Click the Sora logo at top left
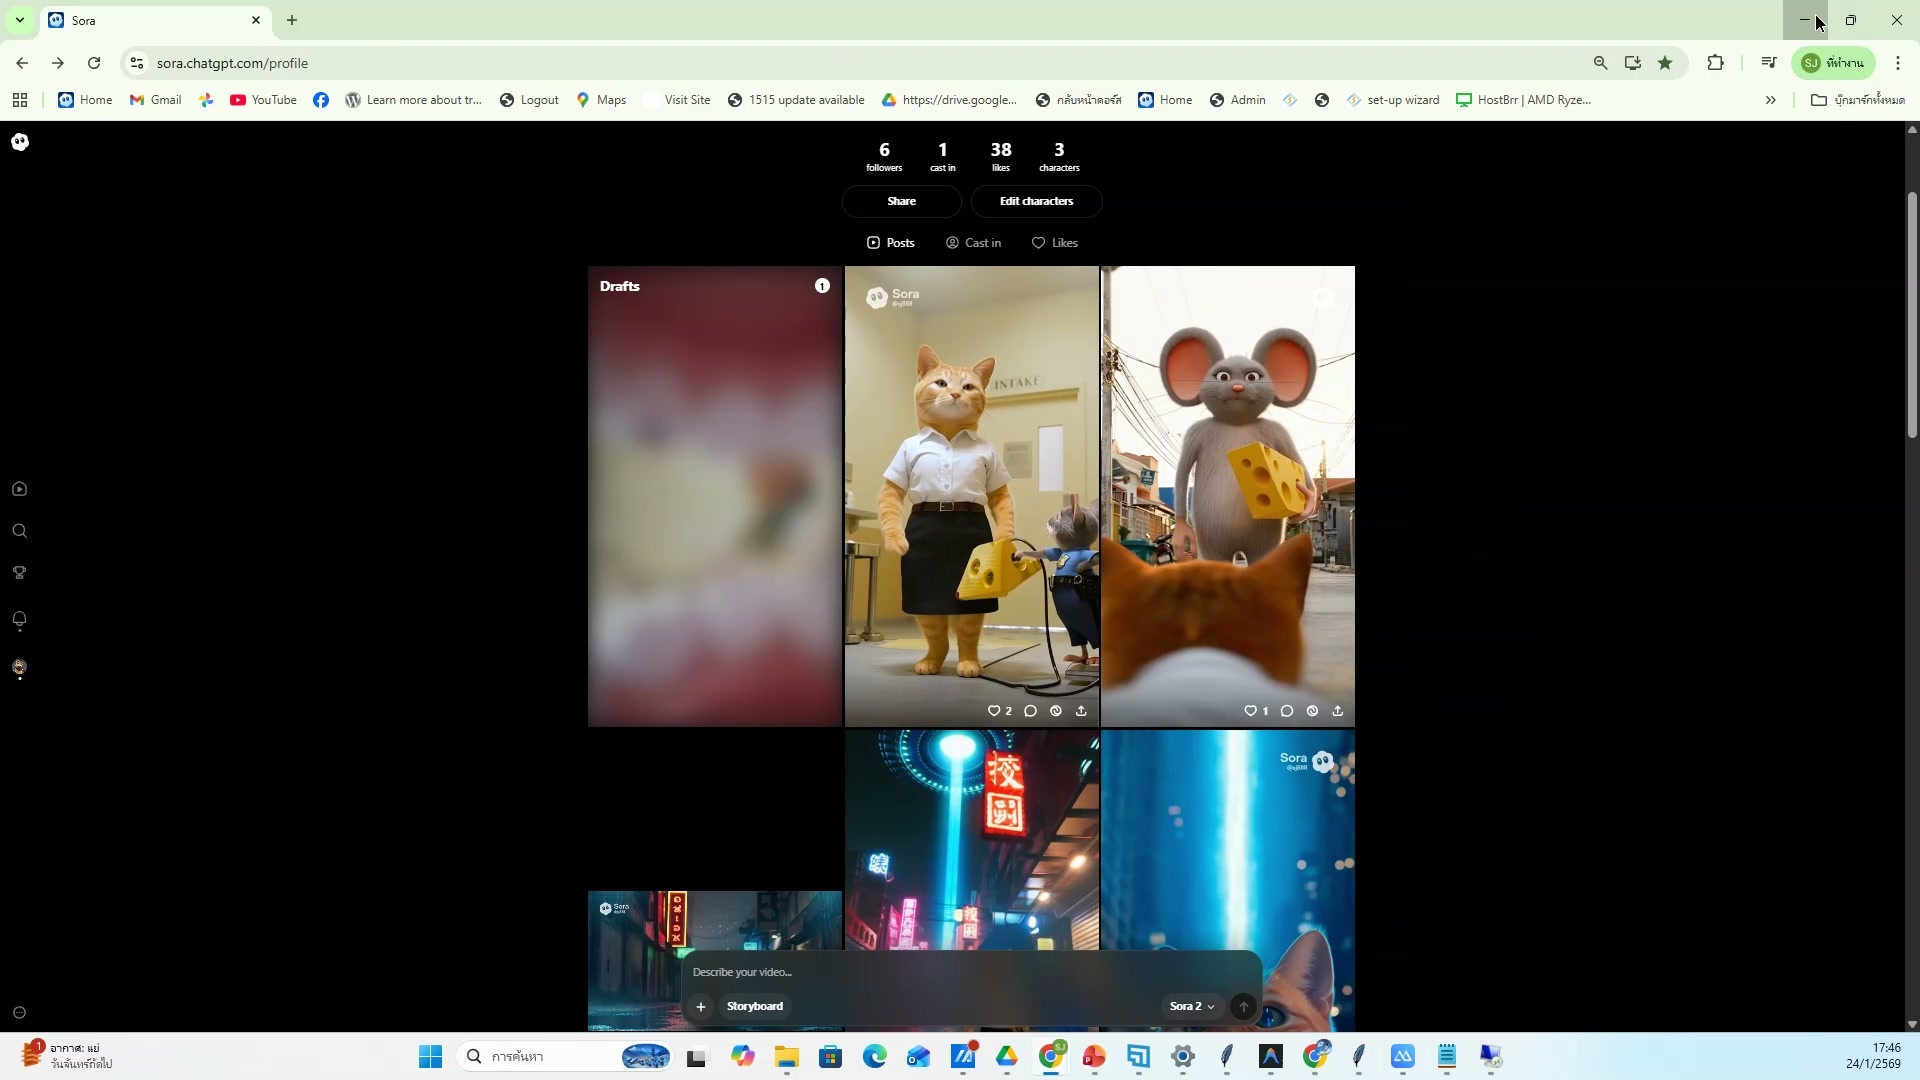This screenshot has height=1080, width=1920. point(20,142)
